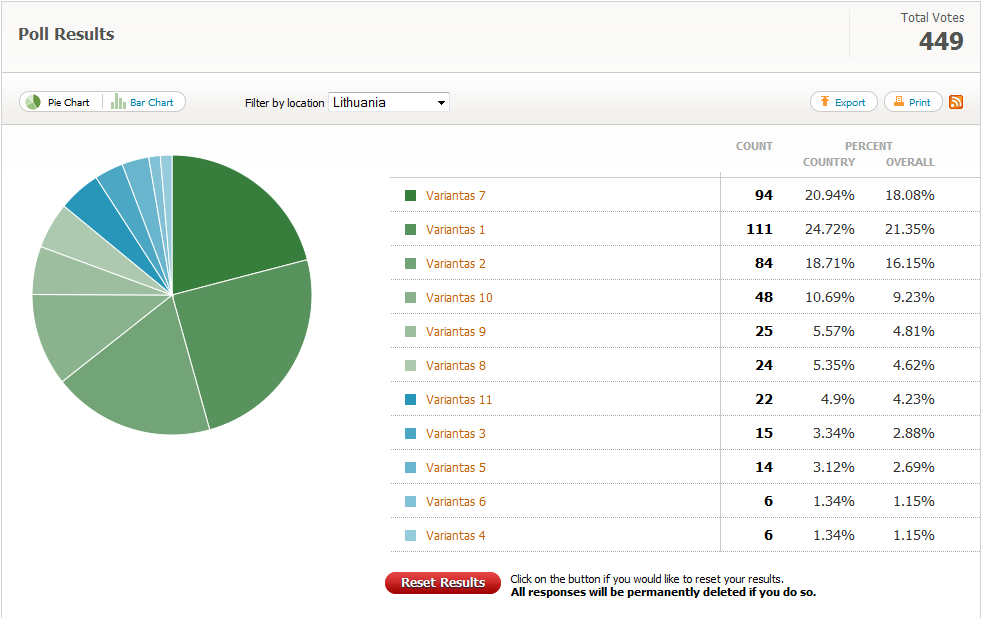This screenshot has height=618, width=982.
Task: Click the orange RSS feed icon
Action: (x=956, y=102)
